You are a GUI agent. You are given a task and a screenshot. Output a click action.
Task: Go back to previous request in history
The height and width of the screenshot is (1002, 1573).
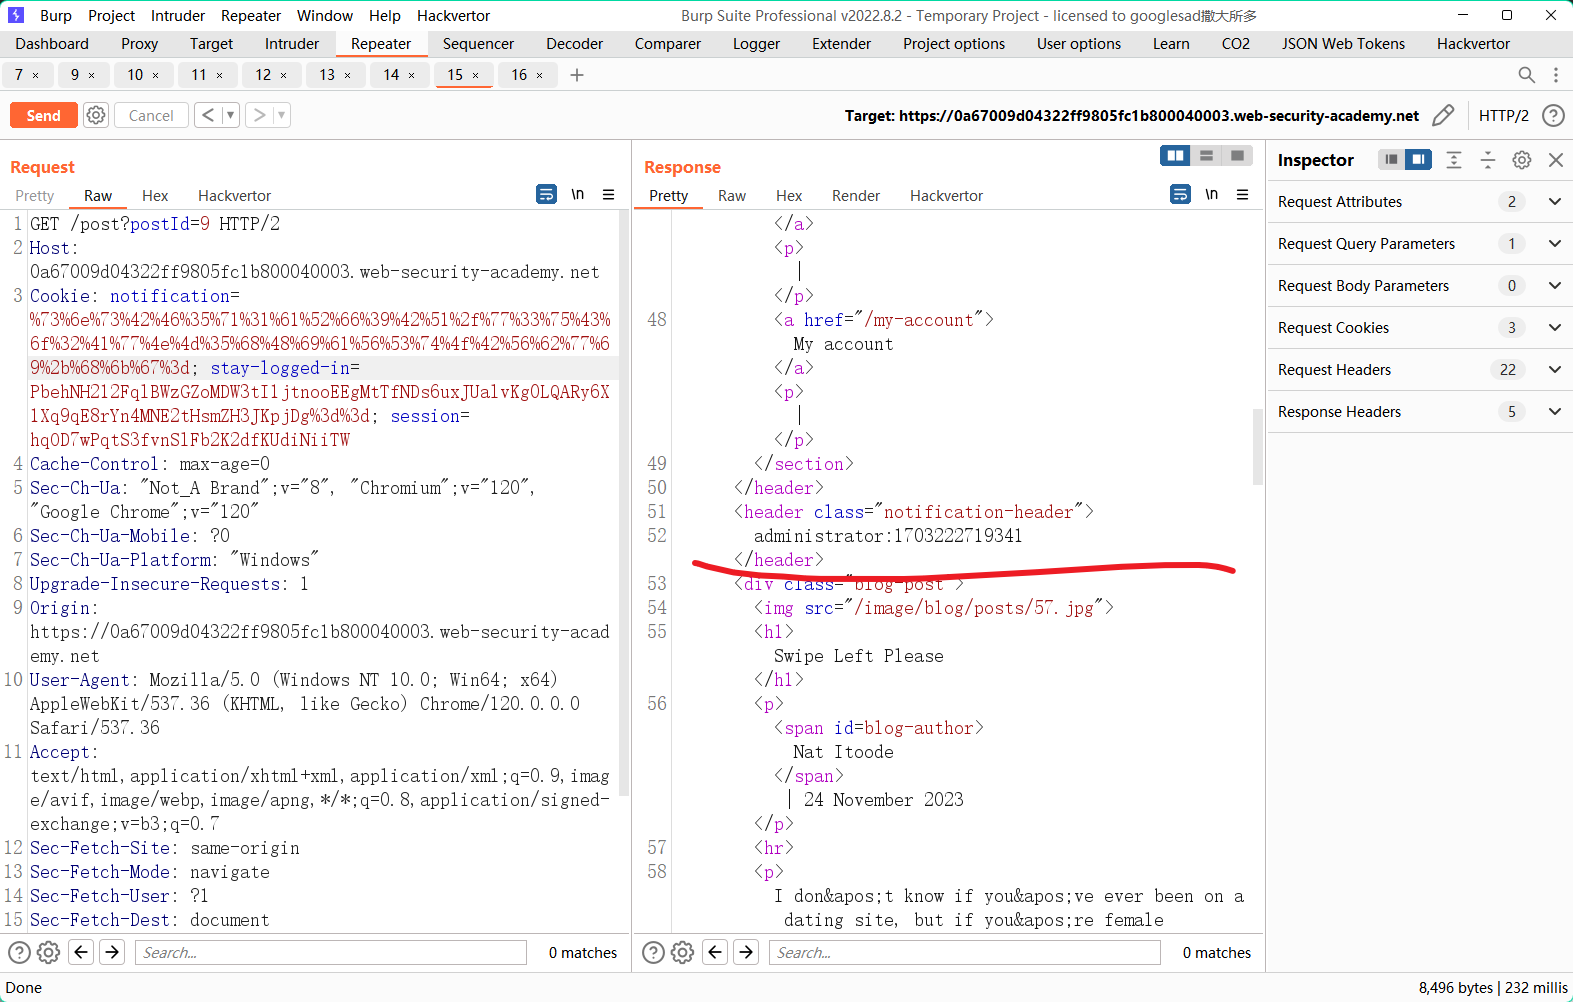(208, 115)
